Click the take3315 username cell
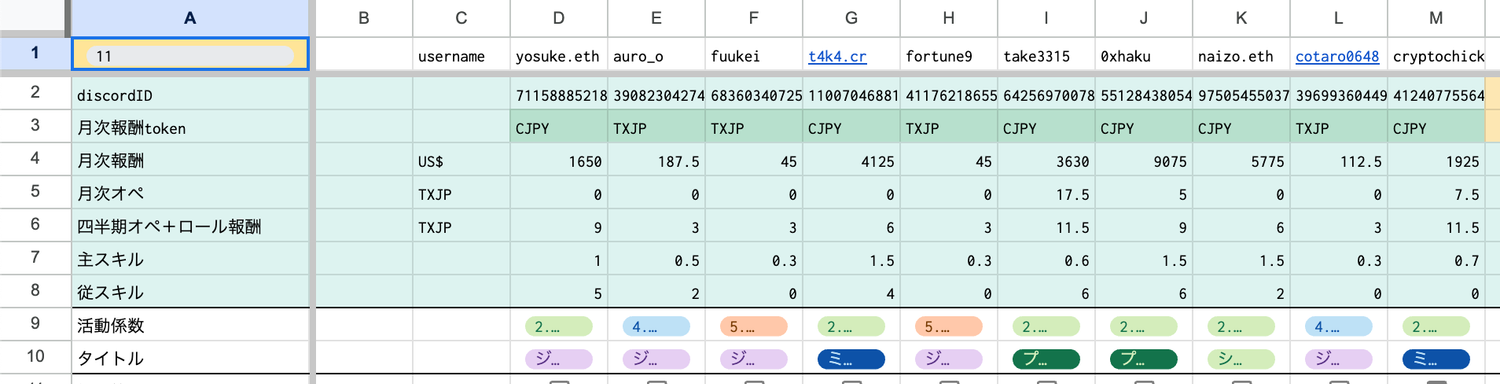 [x=1046, y=55]
